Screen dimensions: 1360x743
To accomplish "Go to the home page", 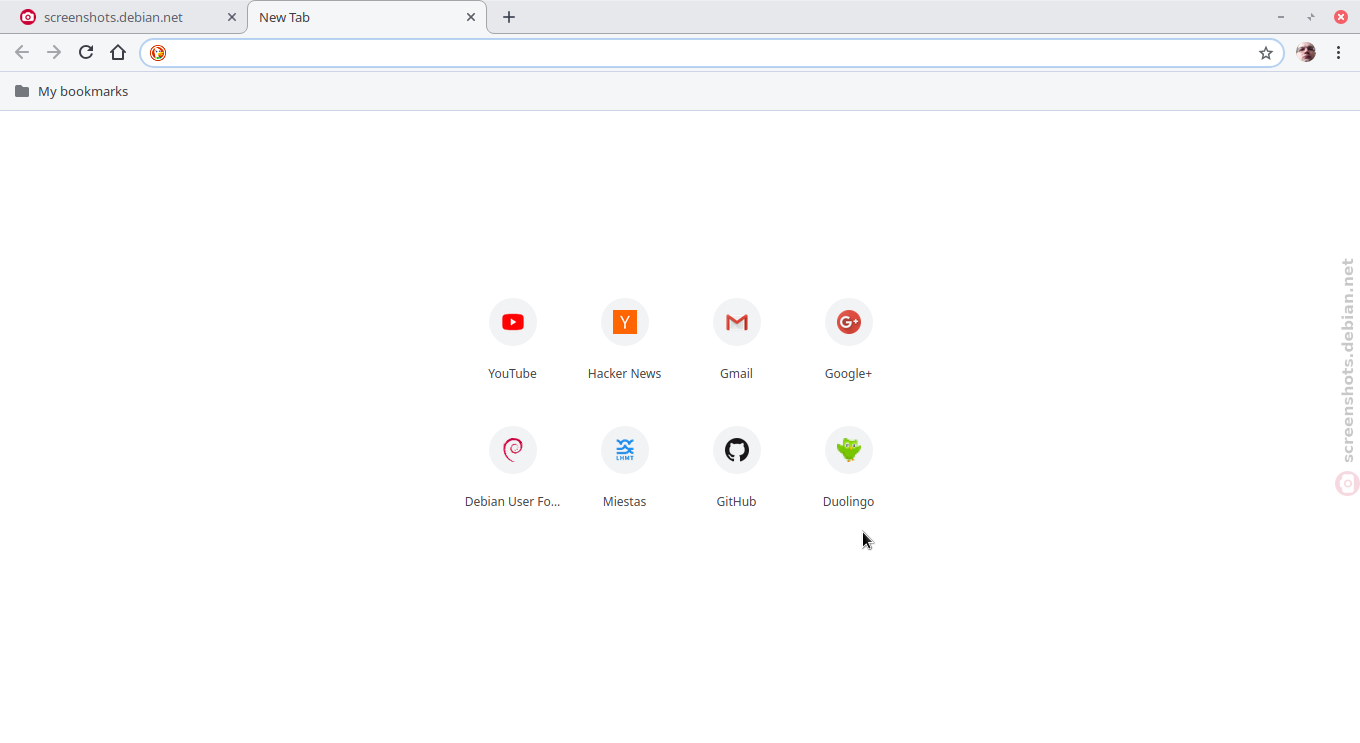I will click(x=118, y=53).
